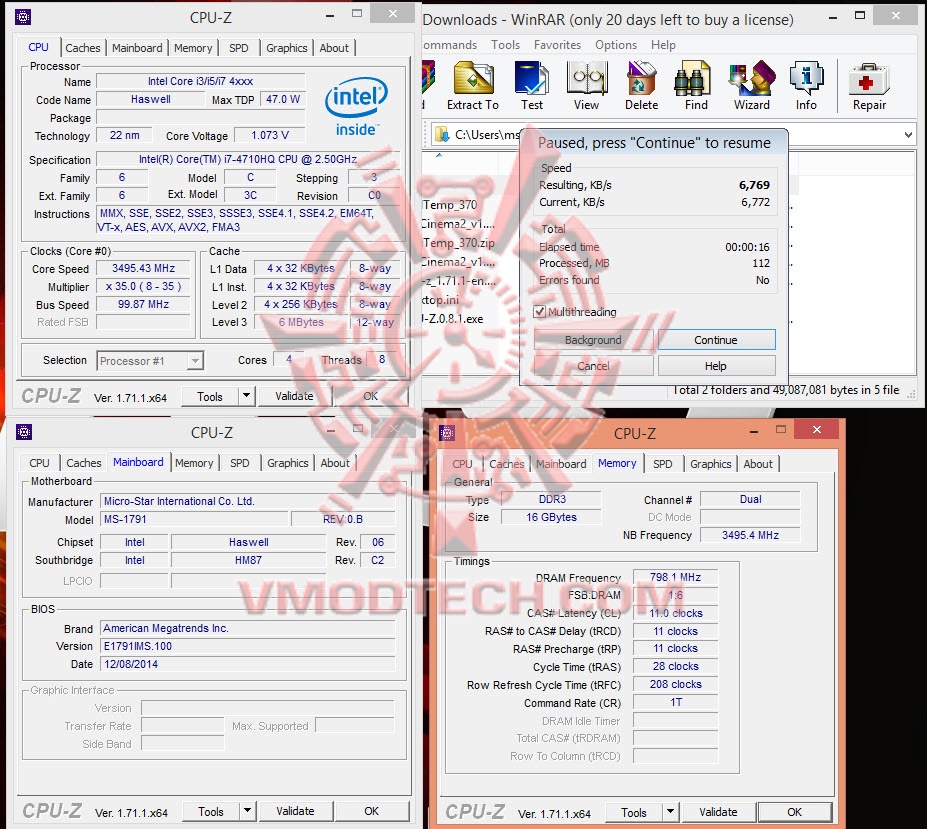Click the 16 GBytes memory size field

(551, 517)
